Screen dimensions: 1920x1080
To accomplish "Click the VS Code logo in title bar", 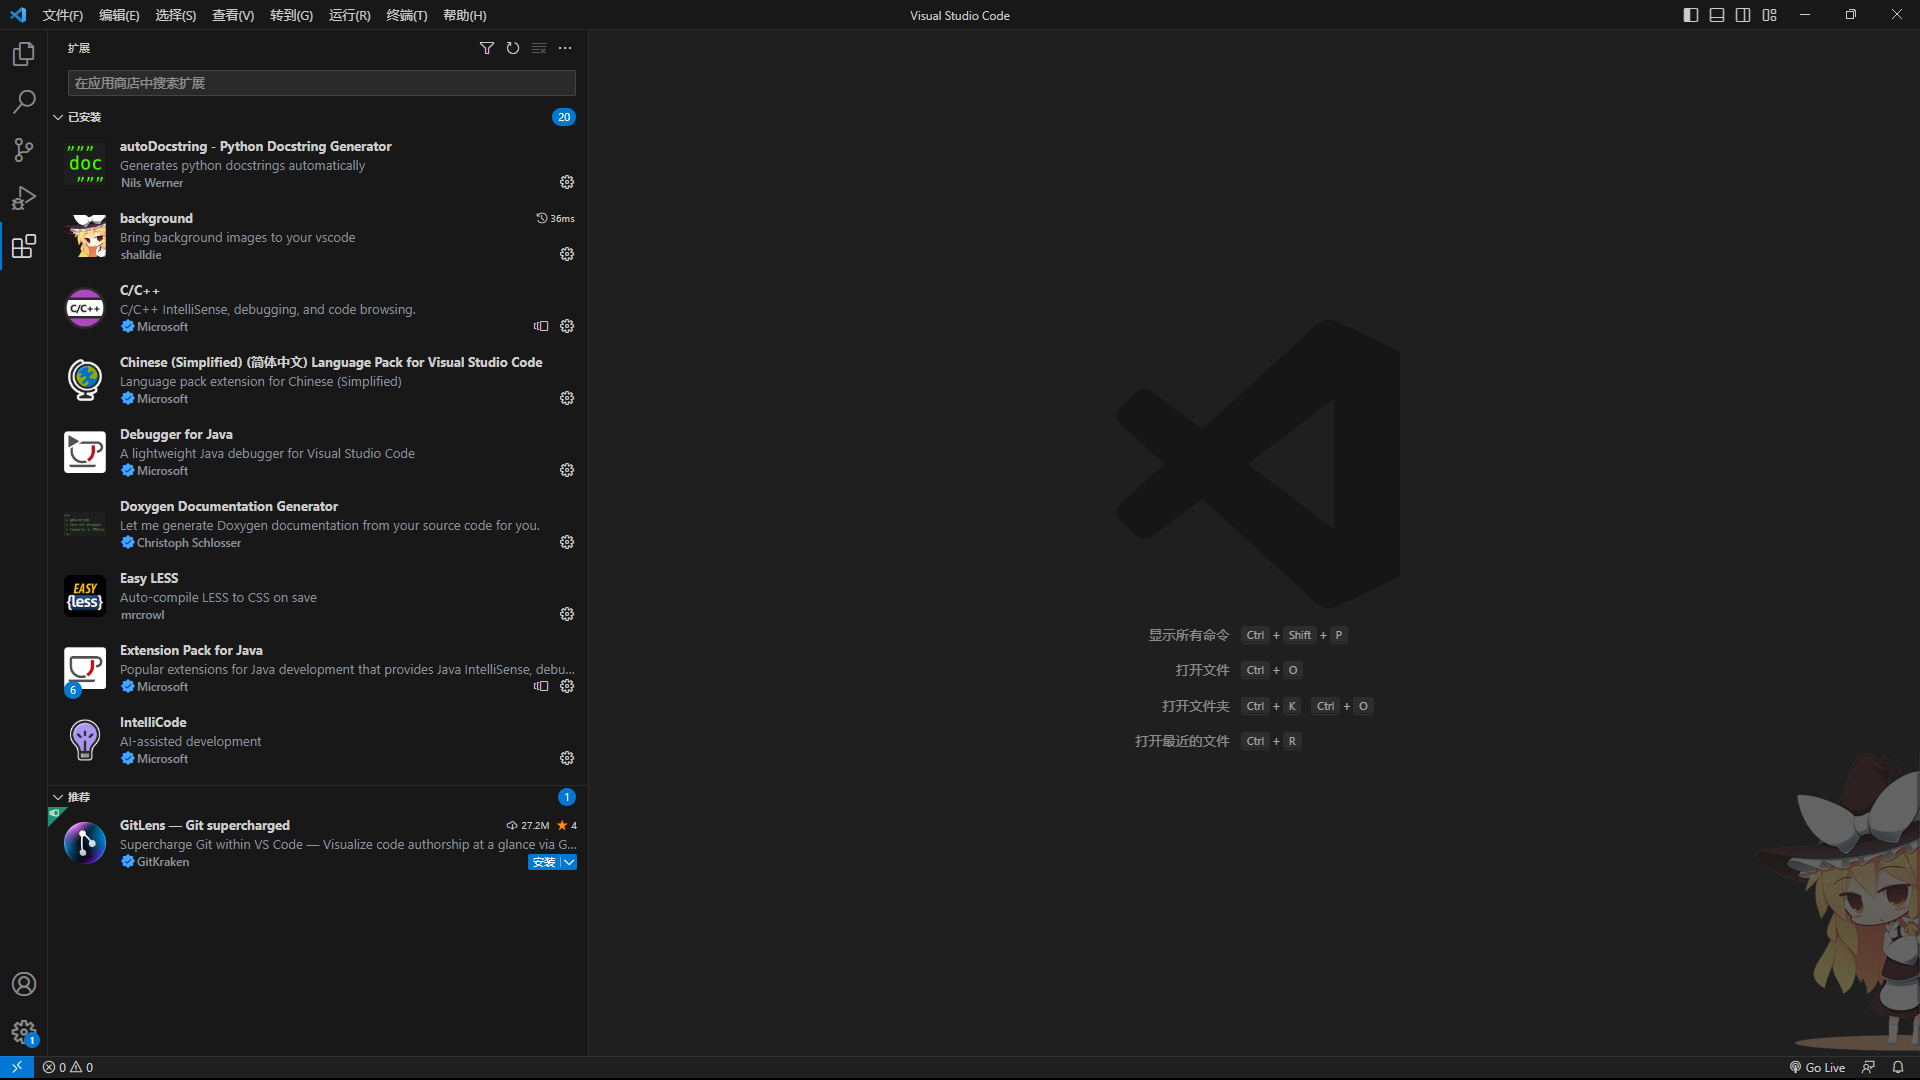I will [18, 15].
